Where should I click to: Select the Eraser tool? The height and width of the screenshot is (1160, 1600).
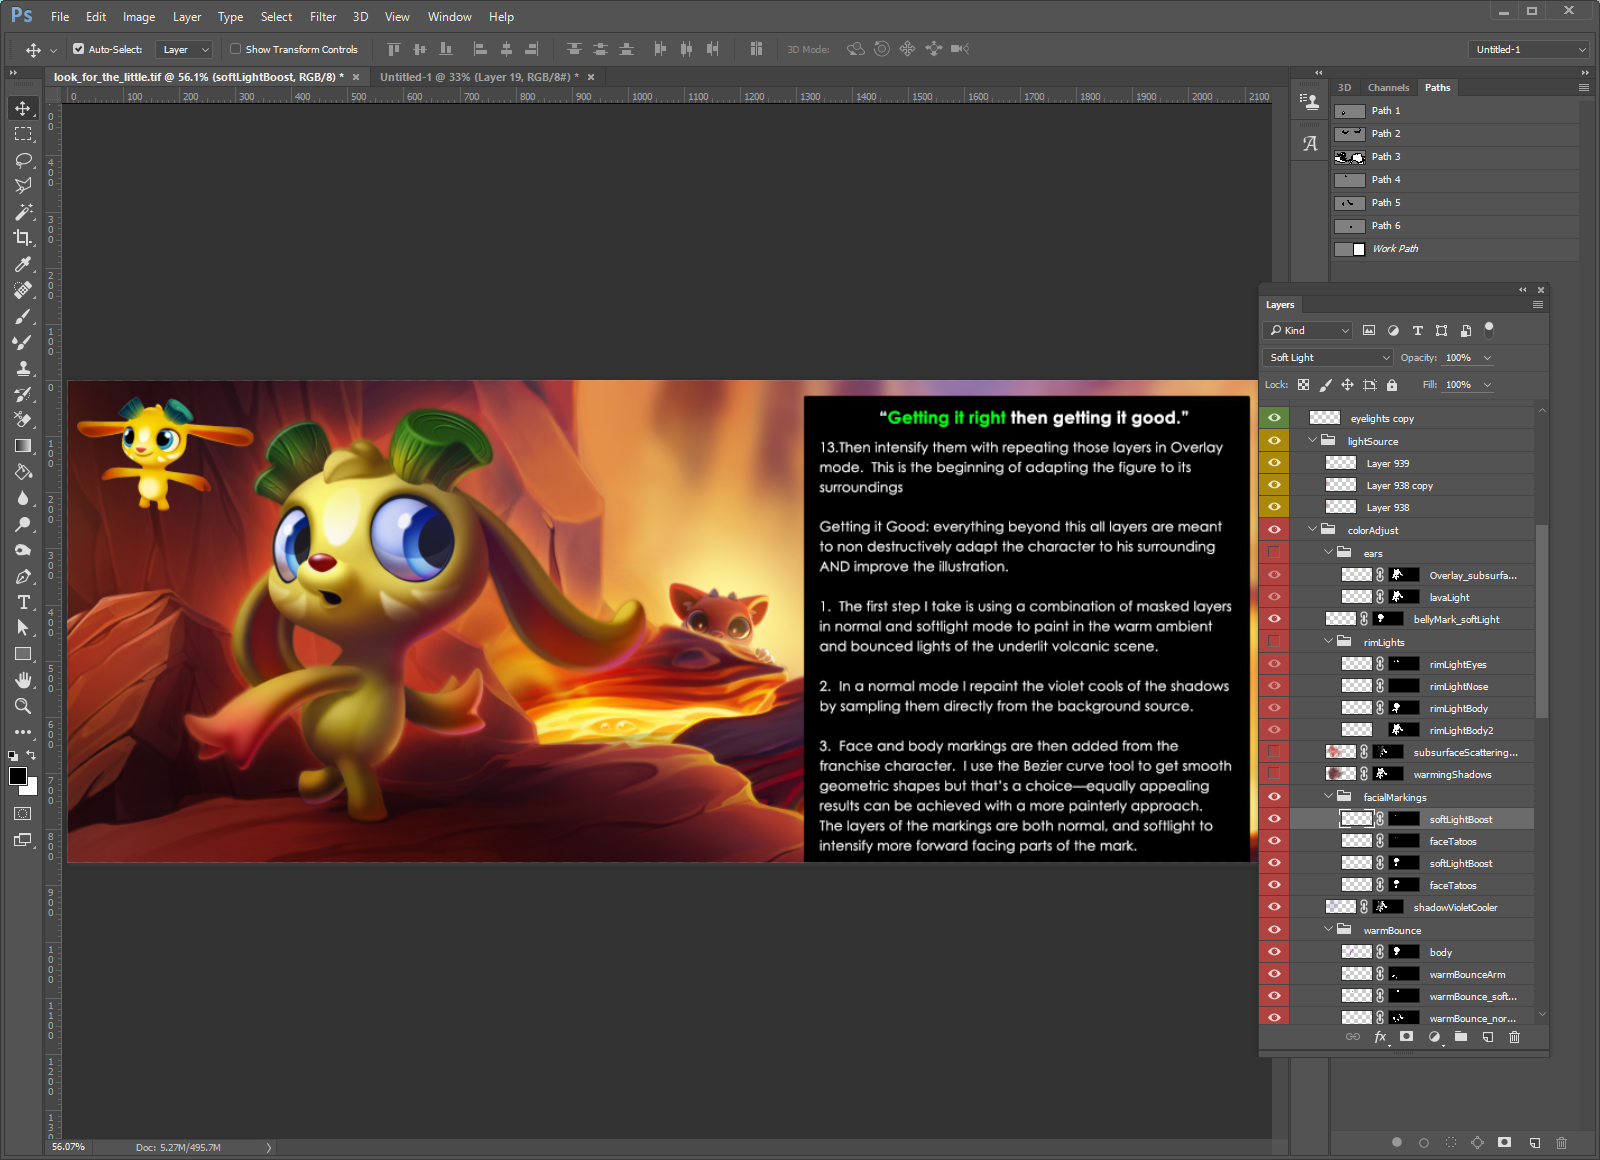tap(23, 420)
